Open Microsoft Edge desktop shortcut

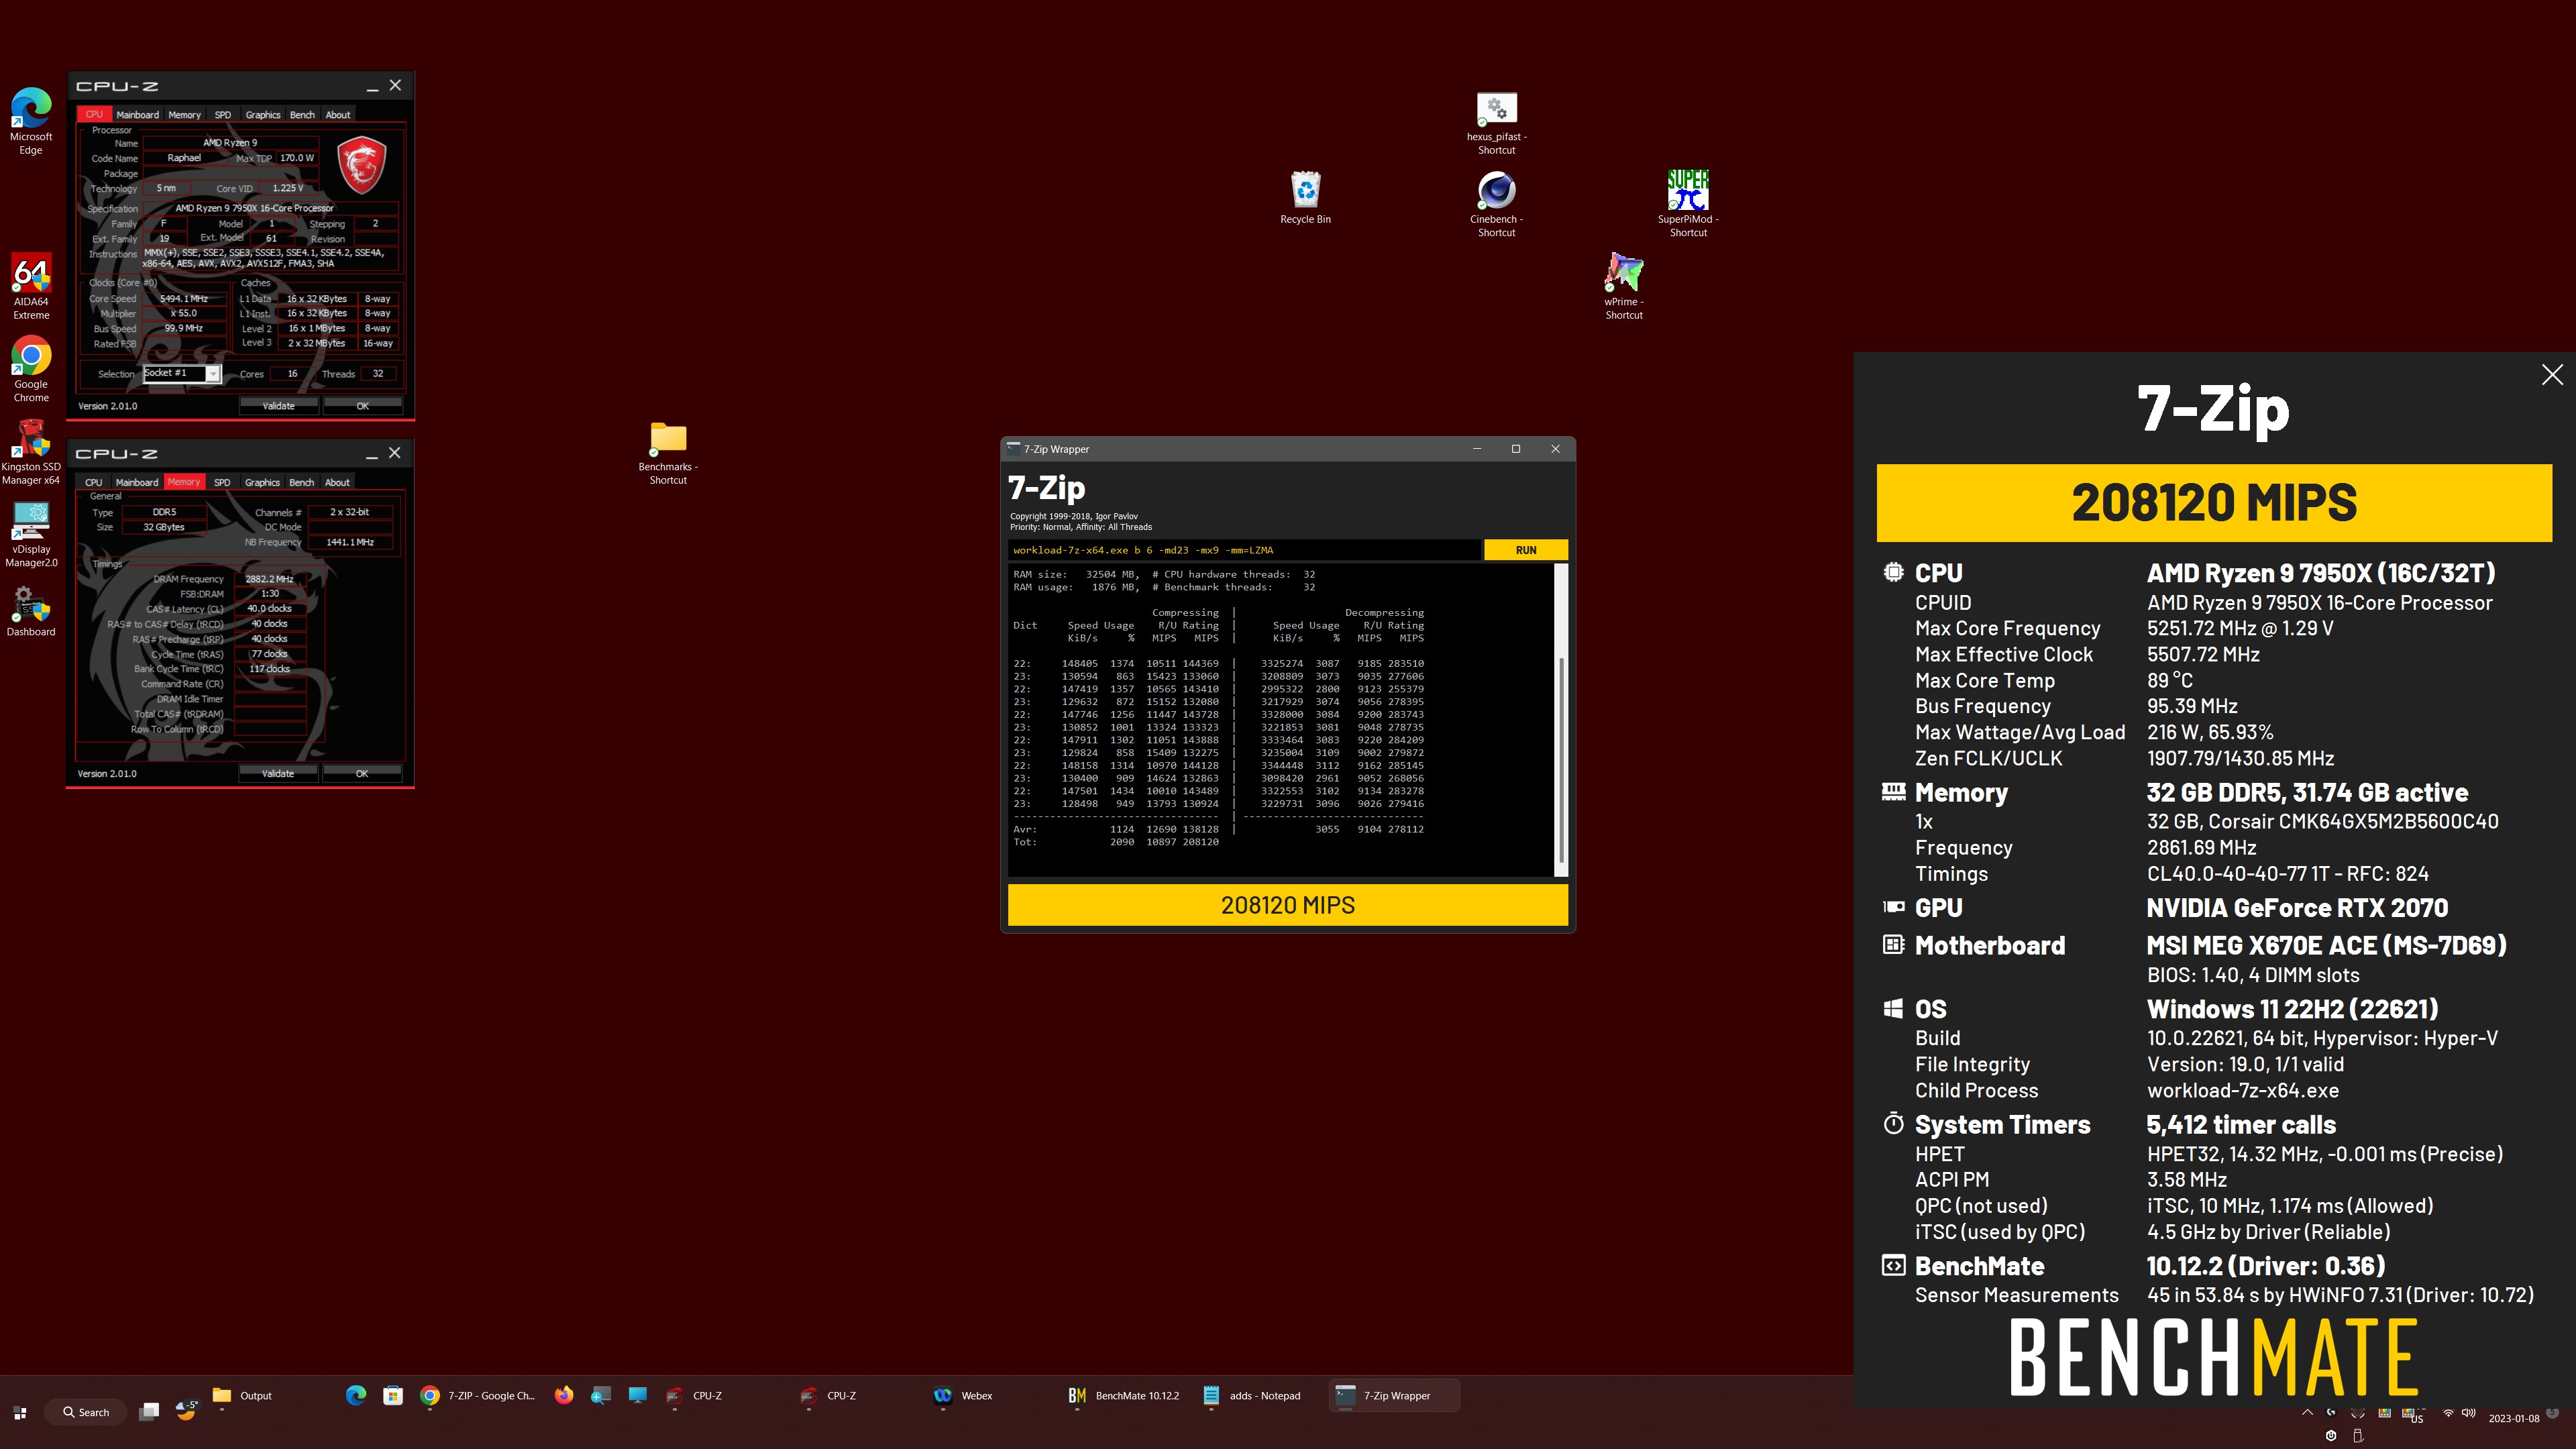31,121
